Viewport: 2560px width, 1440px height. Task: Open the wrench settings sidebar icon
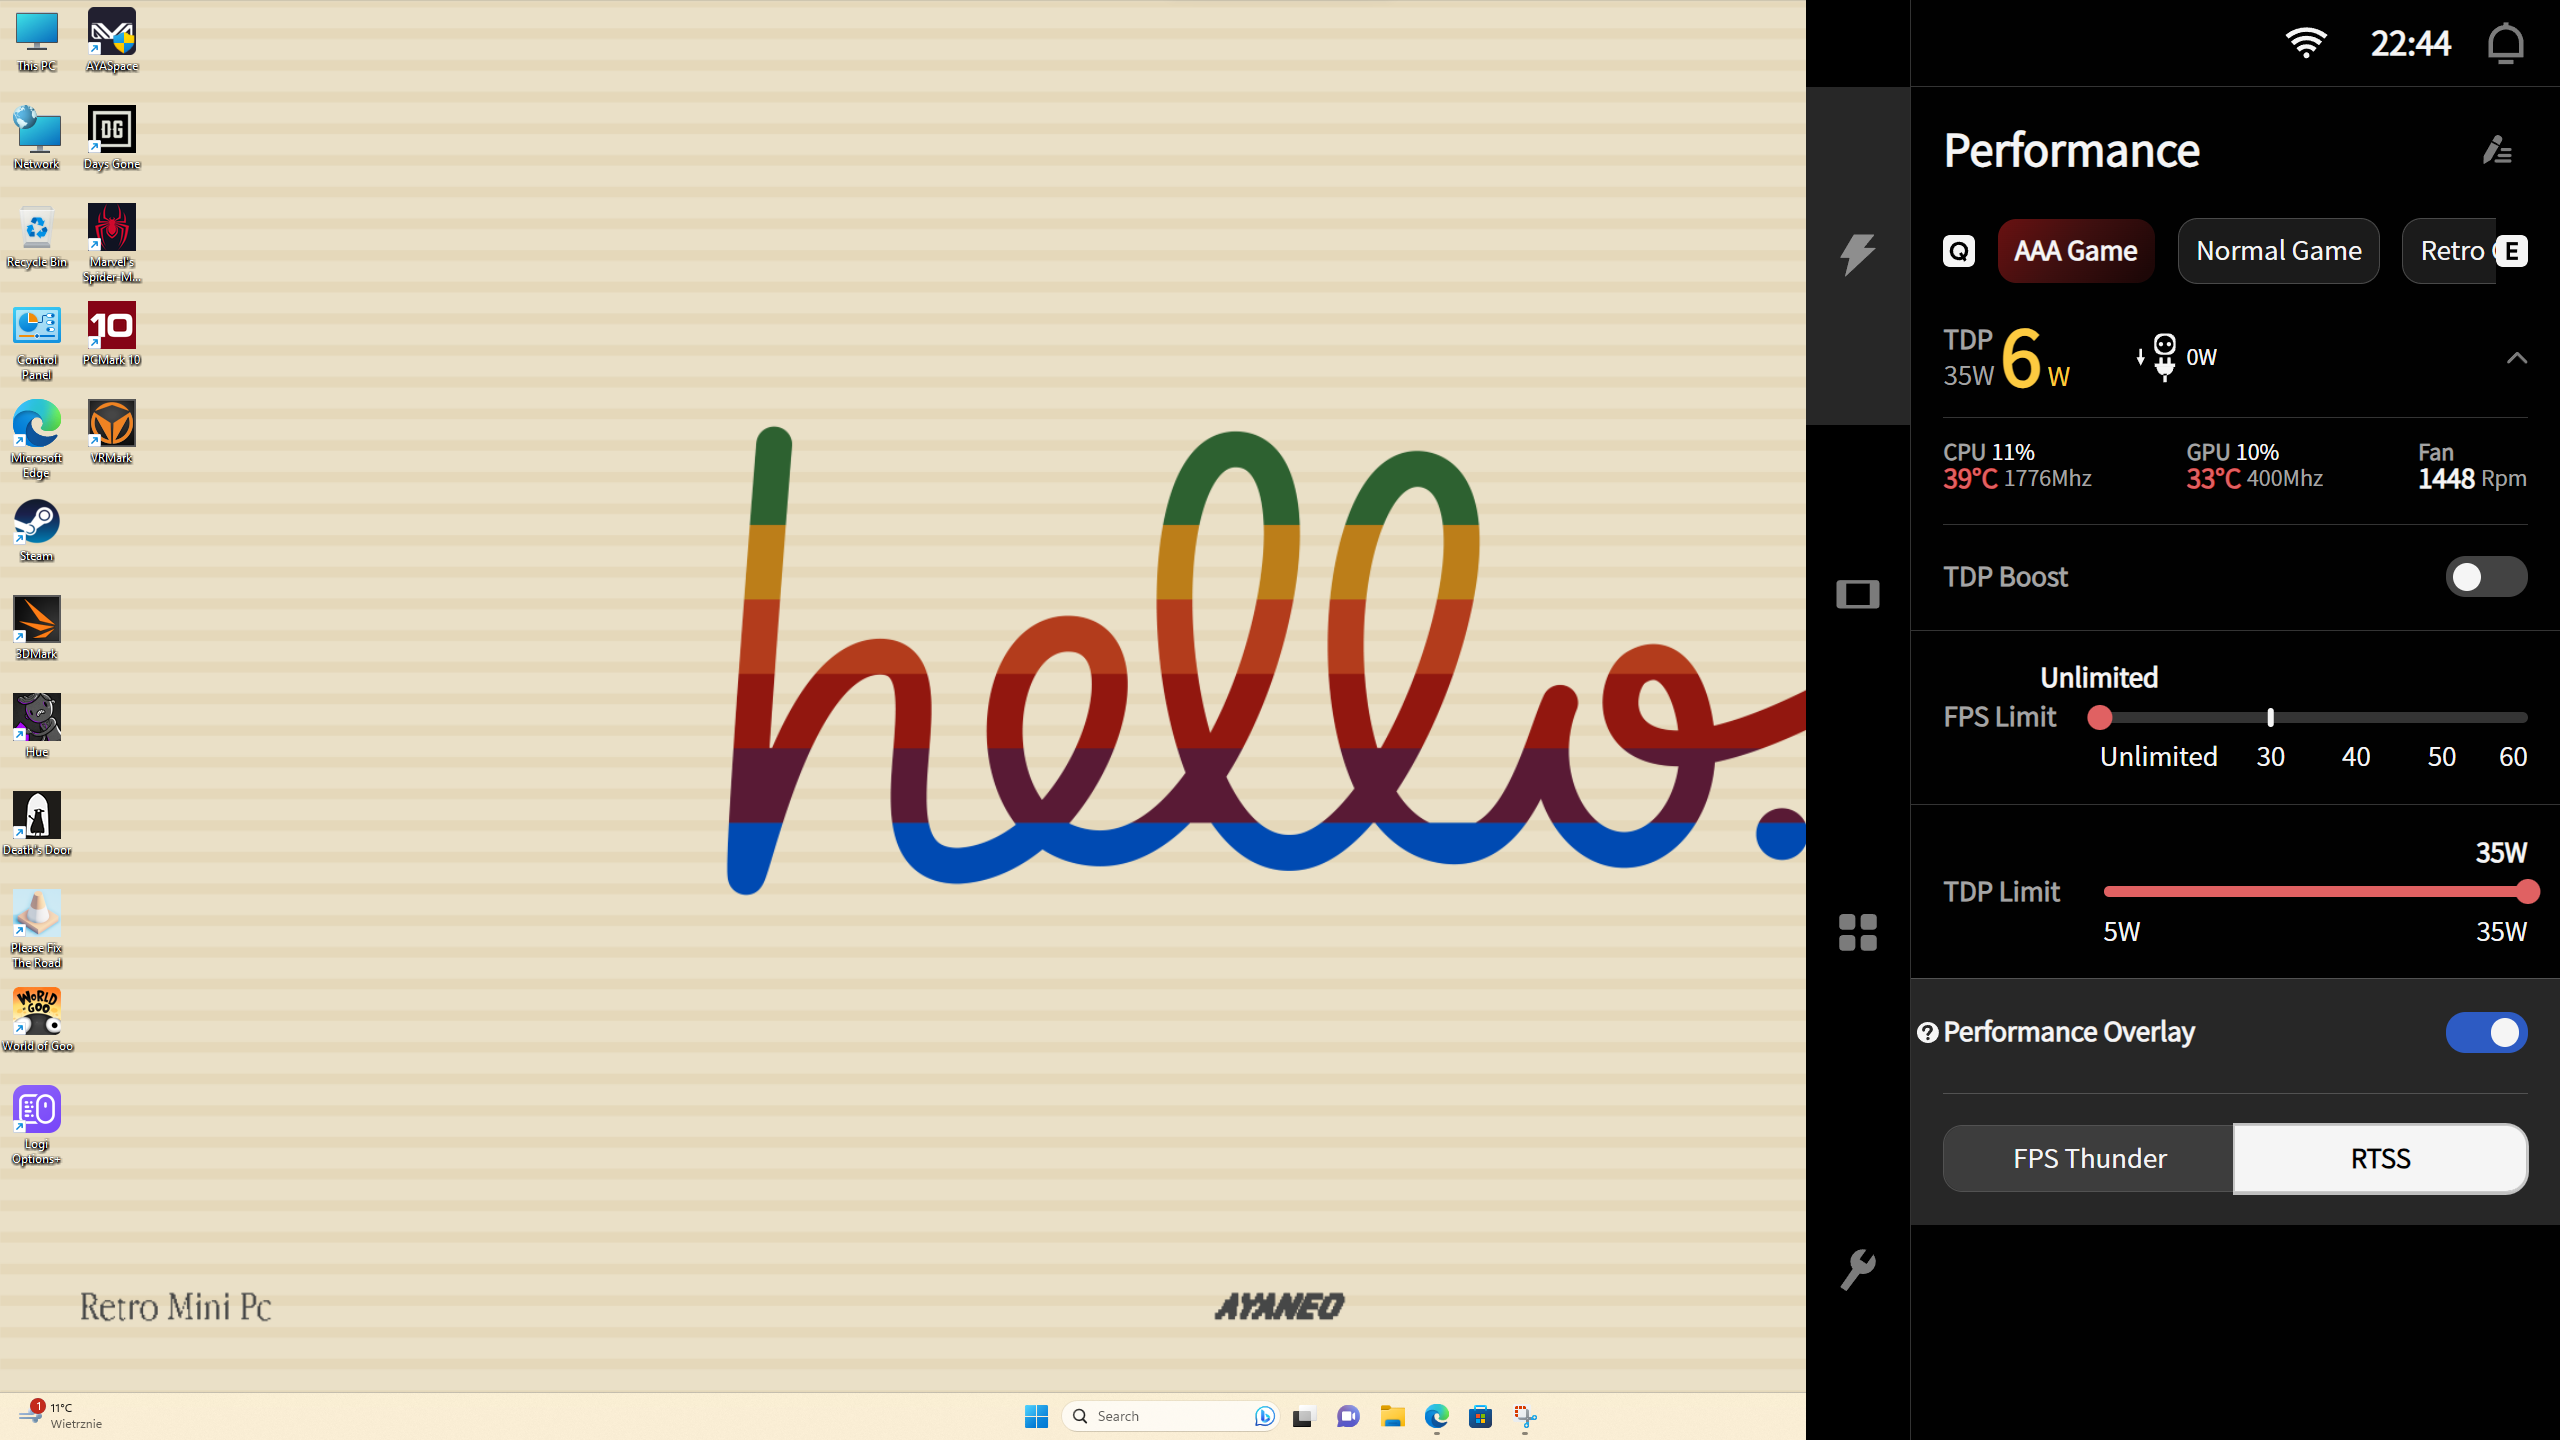[1857, 1270]
